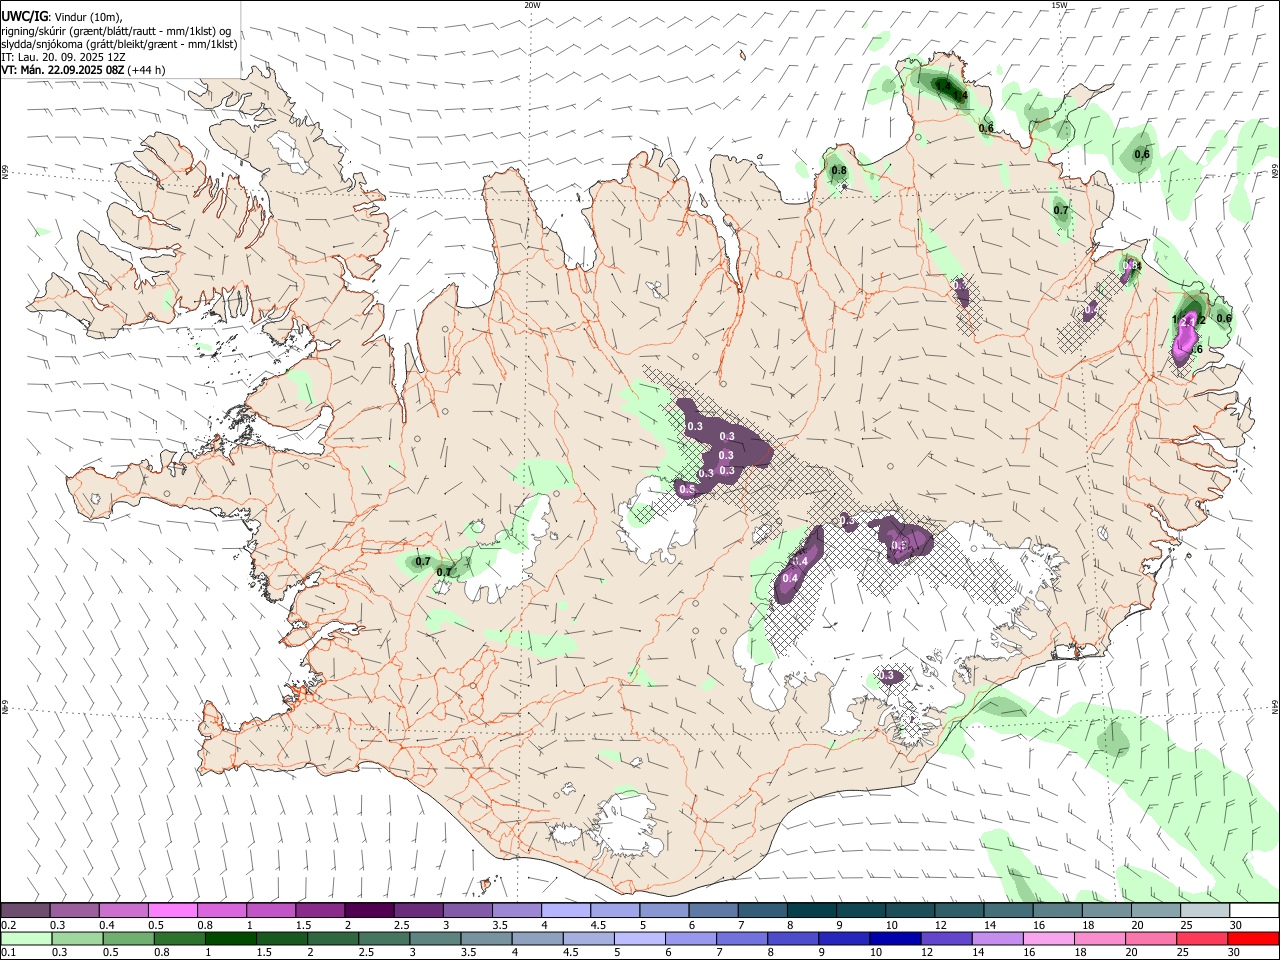Click the pink snow swatch between 0.5 and 0.8
Viewport: 1280px width, 960px height.
tap(172, 910)
